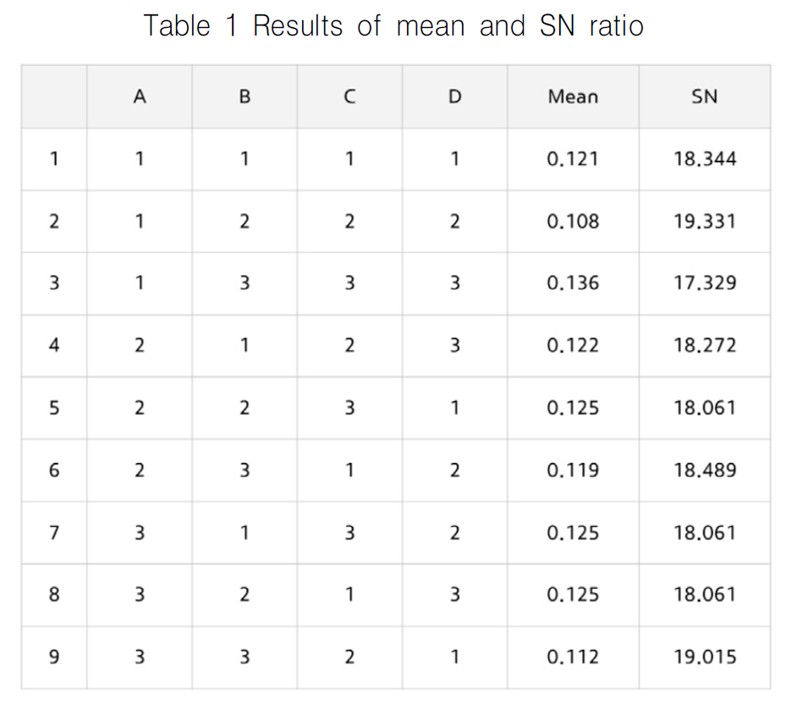
Task: Select the column B header cell
Action: (x=244, y=97)
